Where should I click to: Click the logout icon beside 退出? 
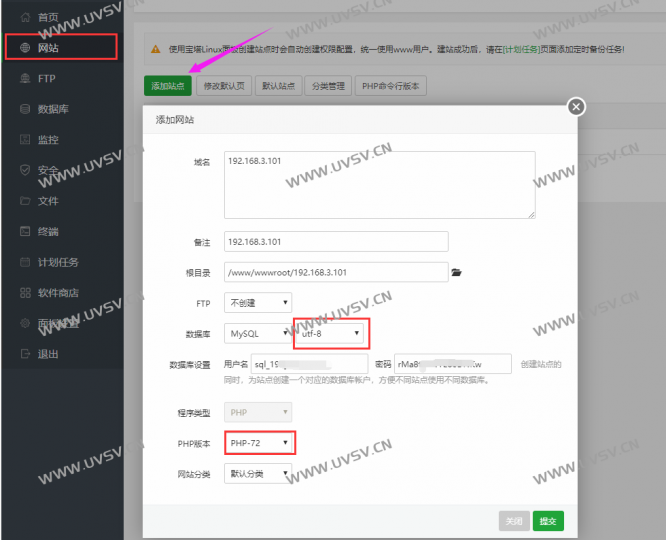click(x=25, y=353)
